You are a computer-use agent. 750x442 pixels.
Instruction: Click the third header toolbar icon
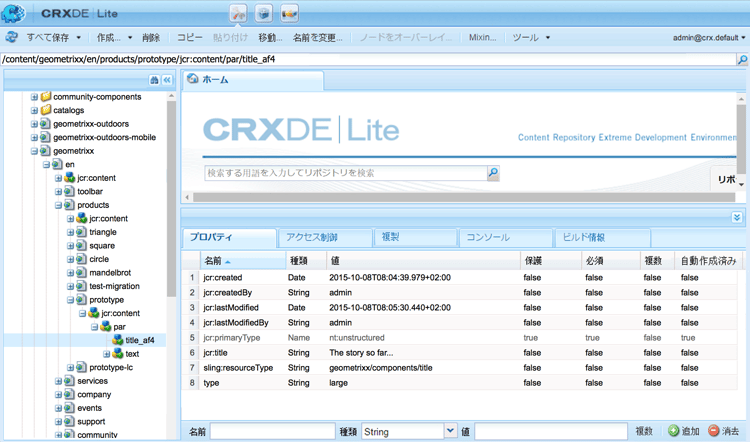pyautogui.click(x=289, y=13)
